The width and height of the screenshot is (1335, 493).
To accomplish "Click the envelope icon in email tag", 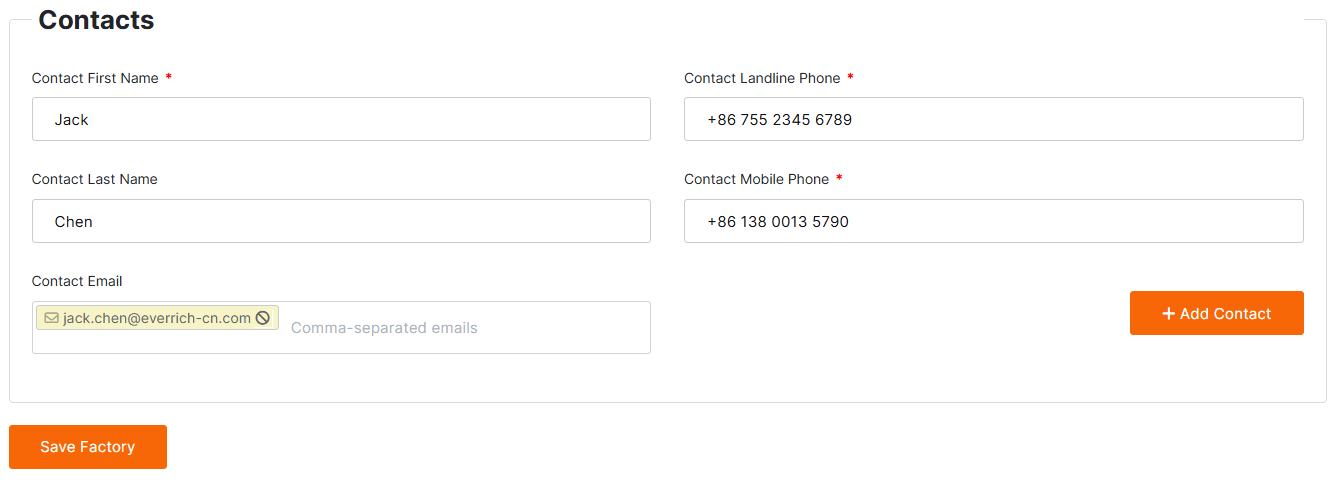I will 51,318.
